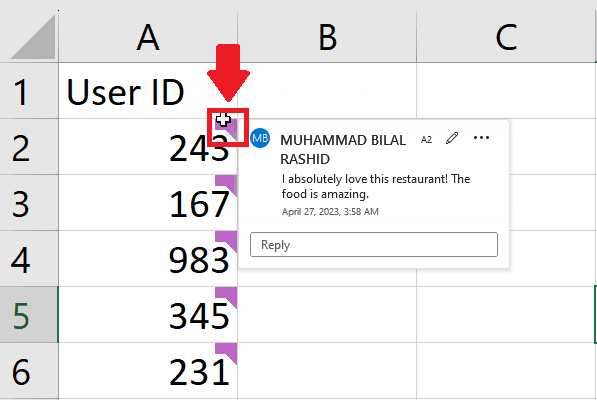
Task: Click the purple comment indicator on cell A3
Action: click(227, 185)
